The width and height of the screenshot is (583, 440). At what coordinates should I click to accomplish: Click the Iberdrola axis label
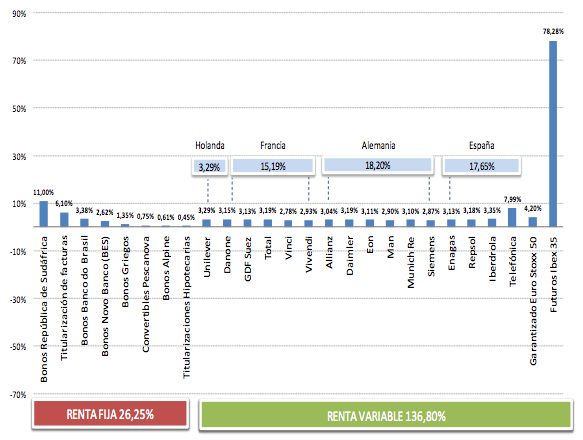pyautogui.click(x=493, y=259)
